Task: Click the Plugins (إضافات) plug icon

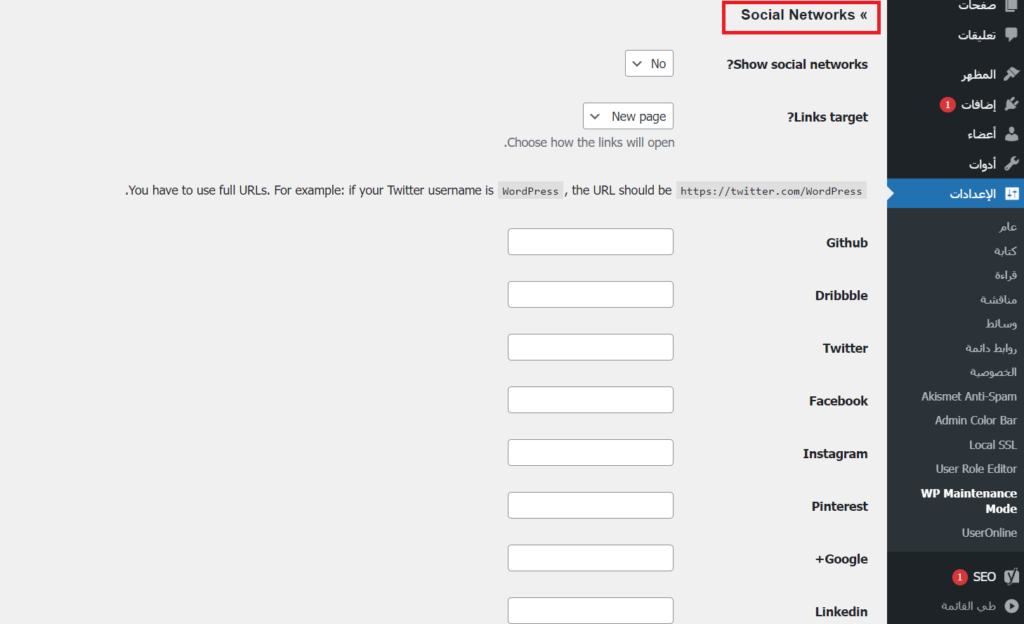Action: 1011,104
